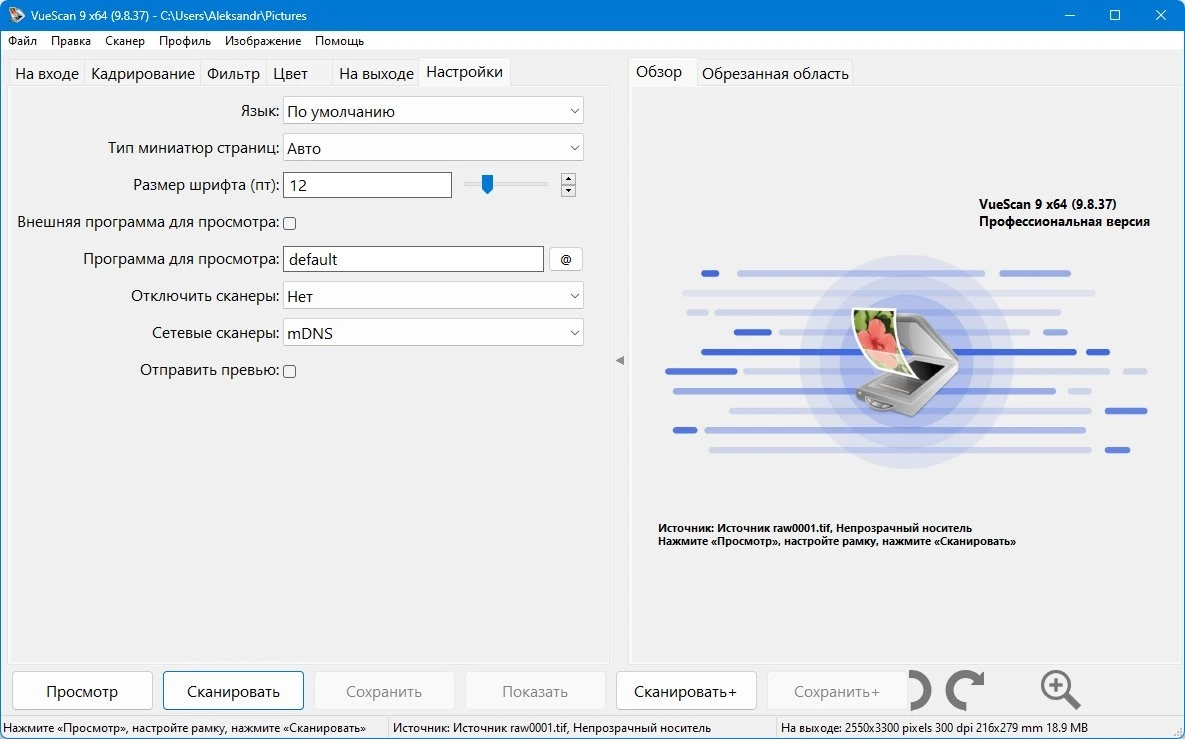Decrease font size with the down stepper arrow
Viewport: 1185px width, 739px height.
[568, 190]
